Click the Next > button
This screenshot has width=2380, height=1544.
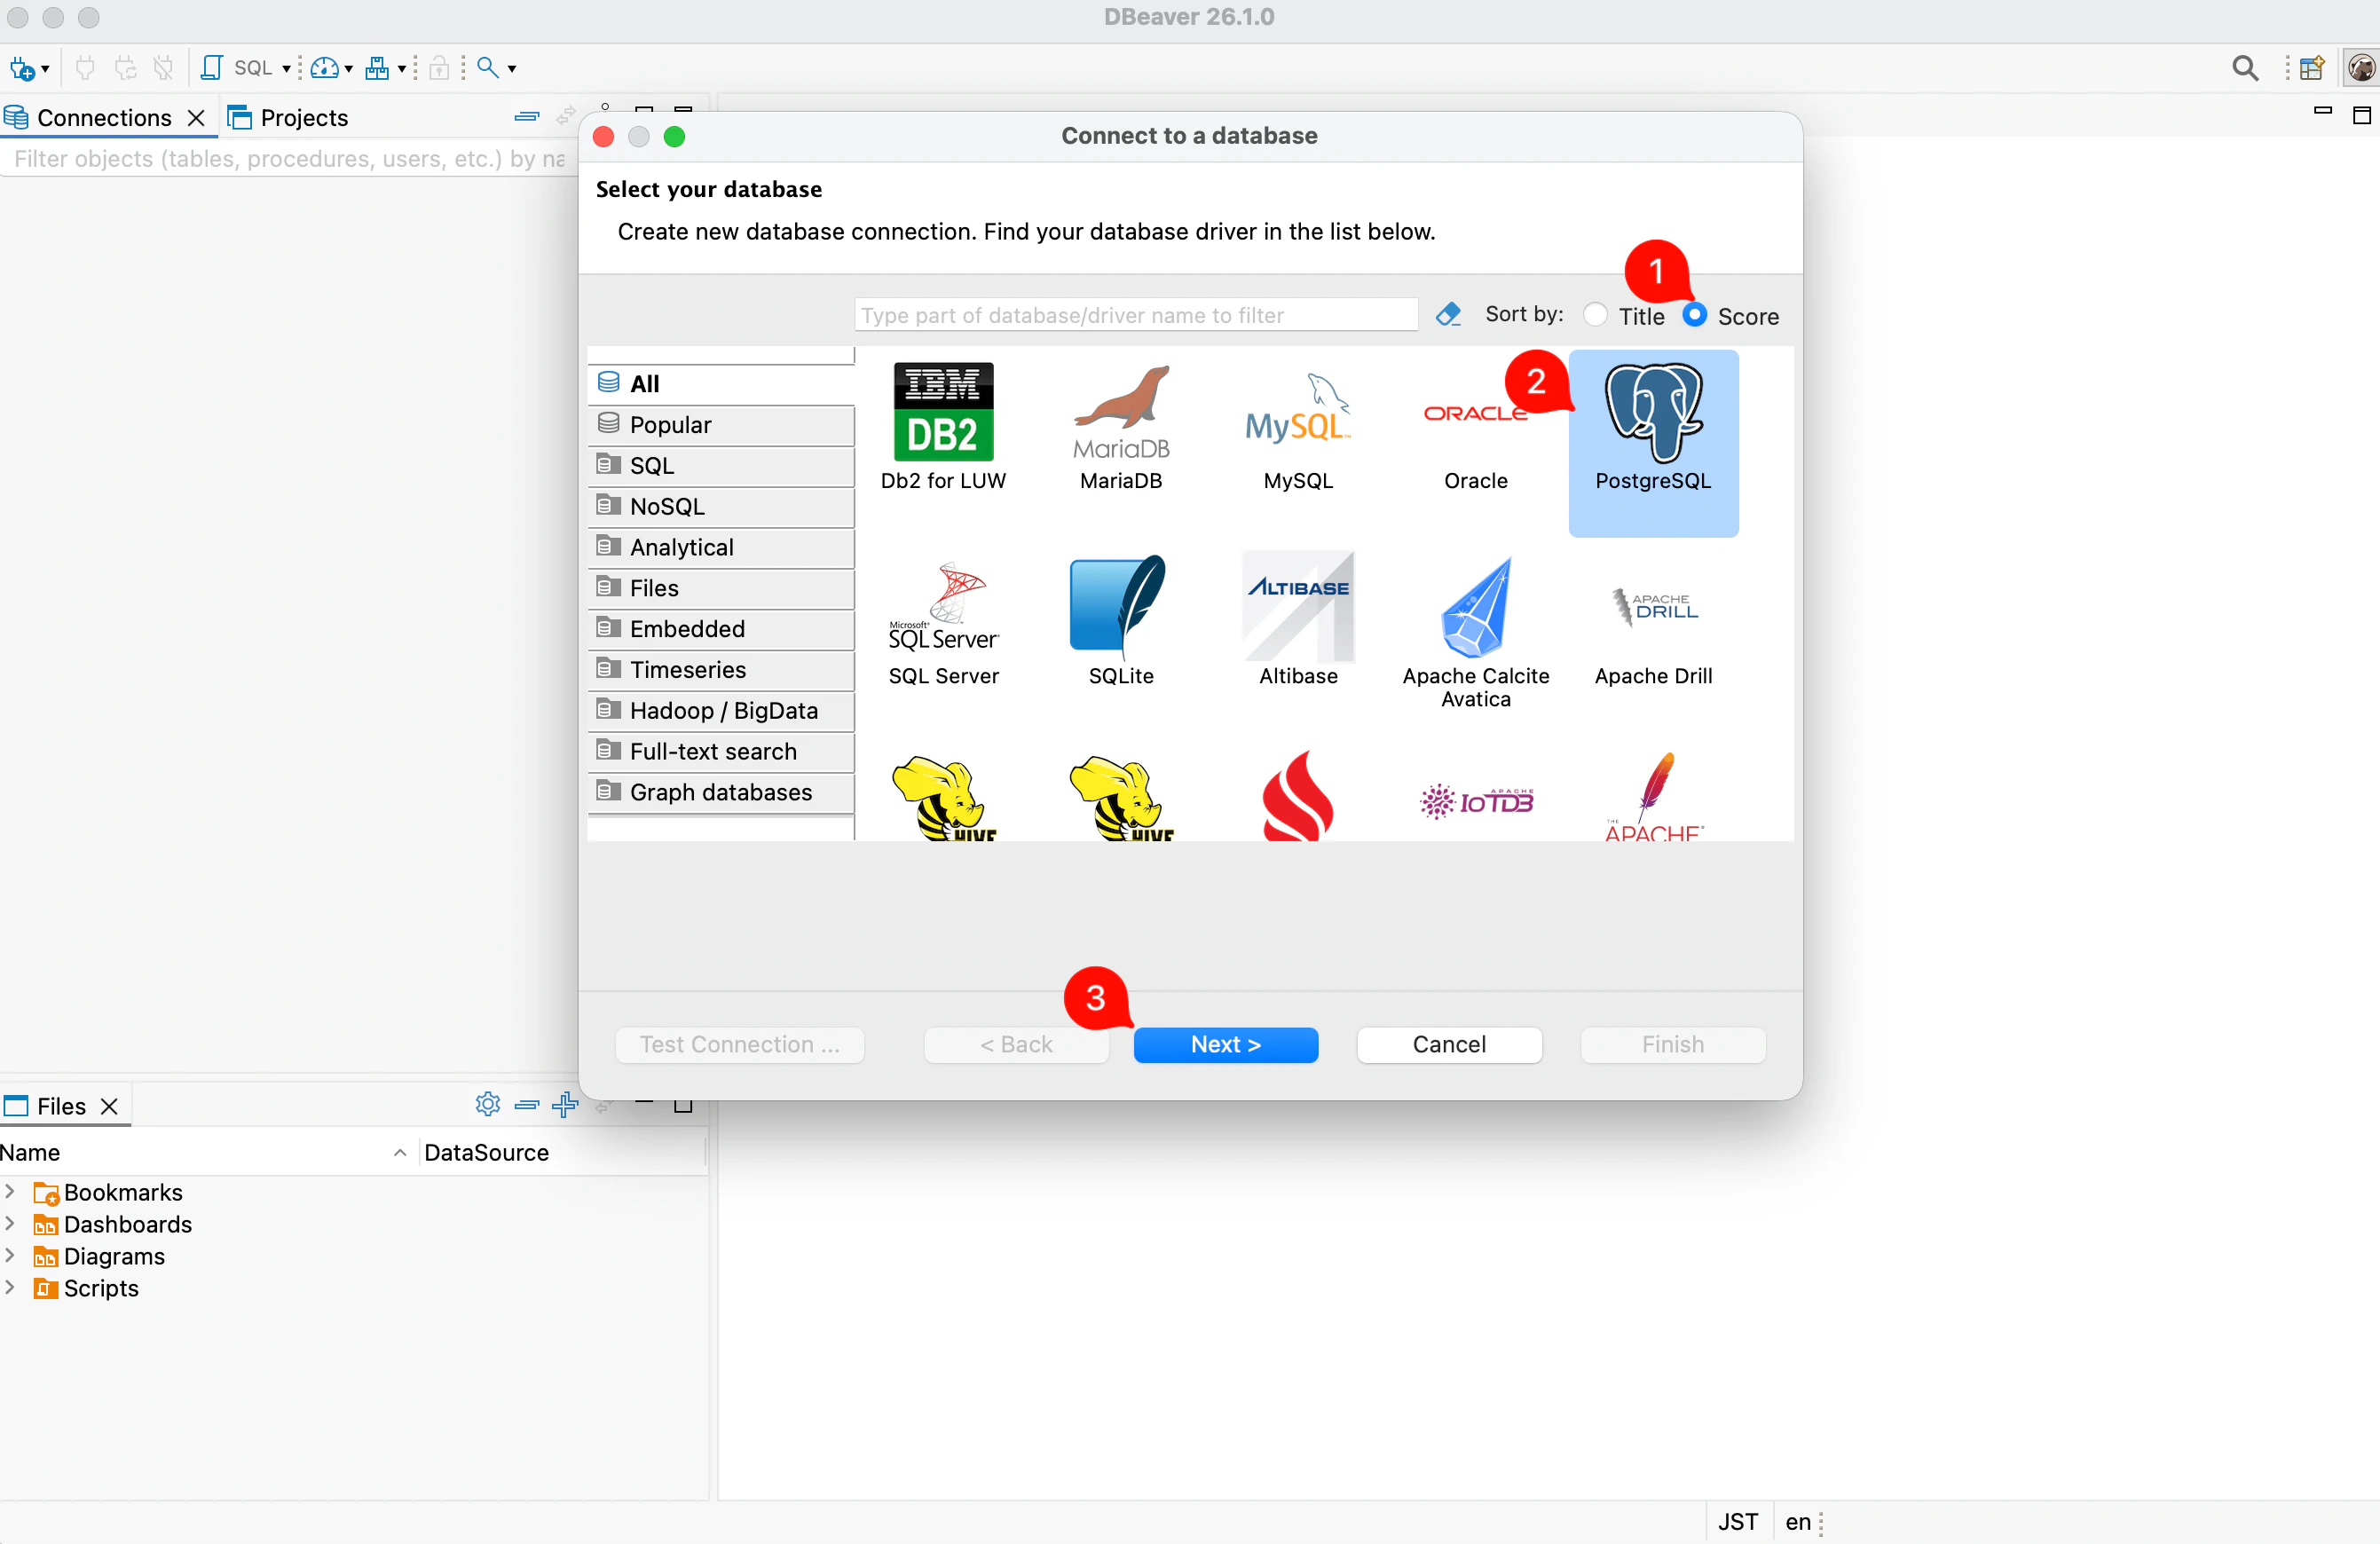pos(1225,1044)
